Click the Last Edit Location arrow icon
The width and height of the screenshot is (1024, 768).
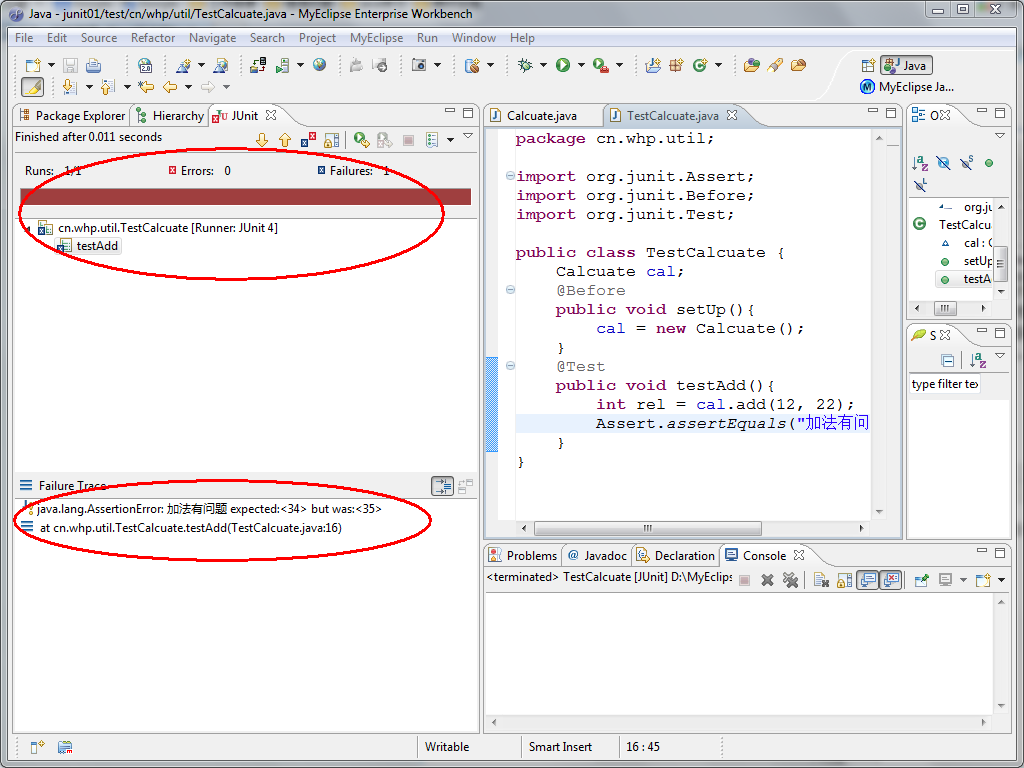(x=146, y=86)
